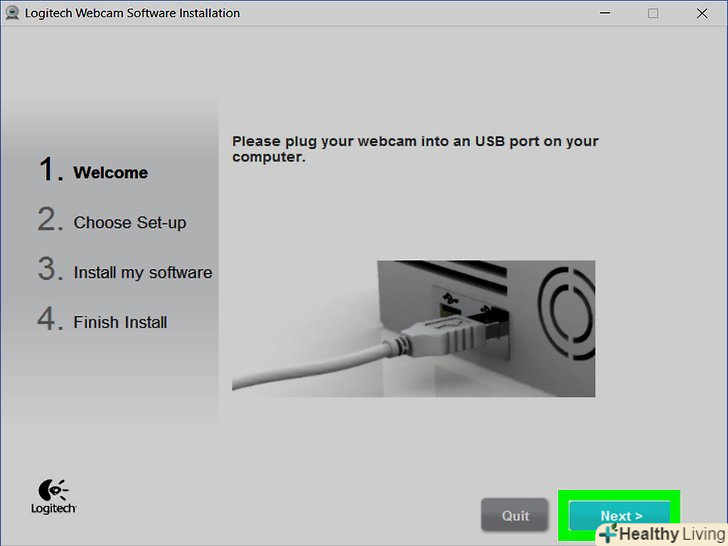
Task: Click the Logitech Webcam Software Installation title
Action: [x=132, y=13]
